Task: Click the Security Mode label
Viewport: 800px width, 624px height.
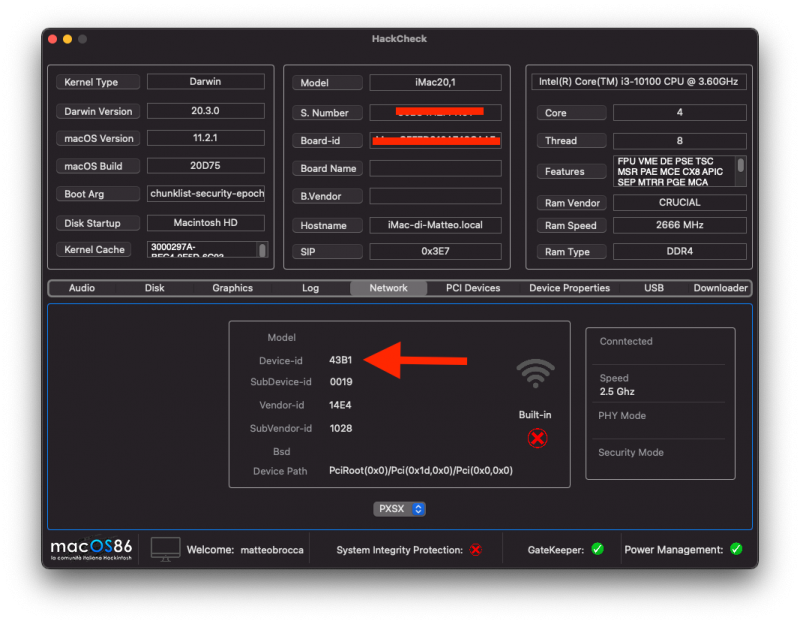Action: click(x=631, y=453)
